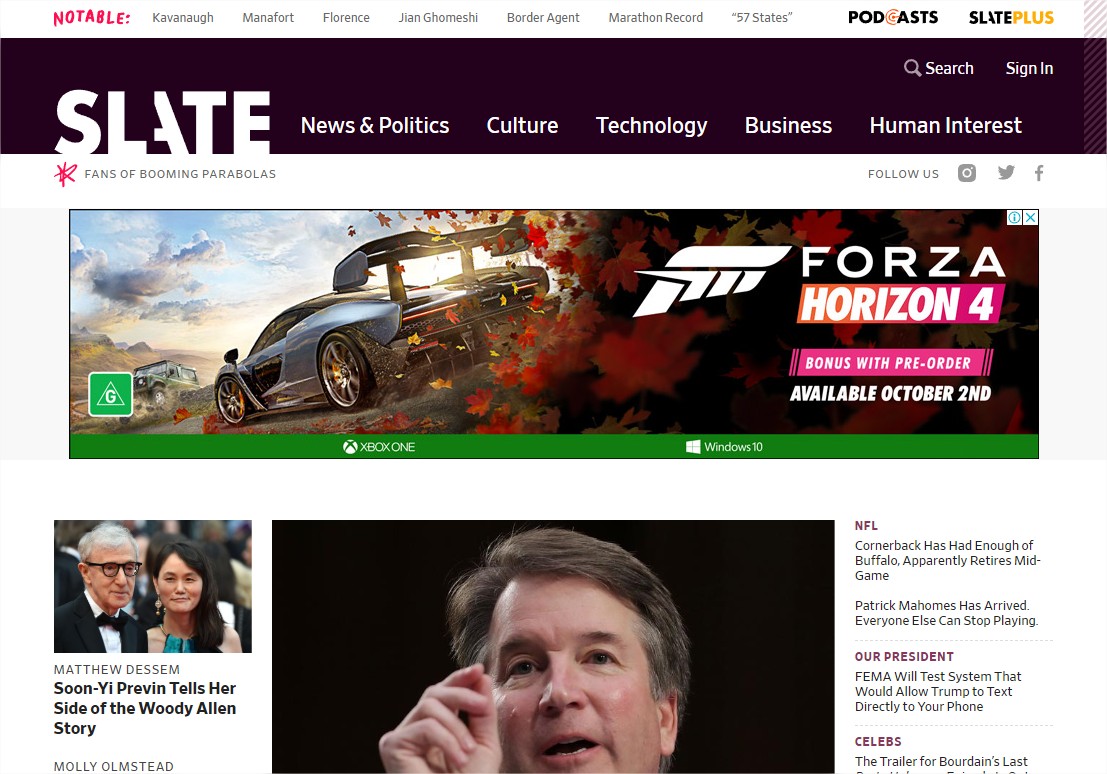The image size is (1107, 774).
Task: Close the Forza ad with X icon
Action: [1031, 218]
